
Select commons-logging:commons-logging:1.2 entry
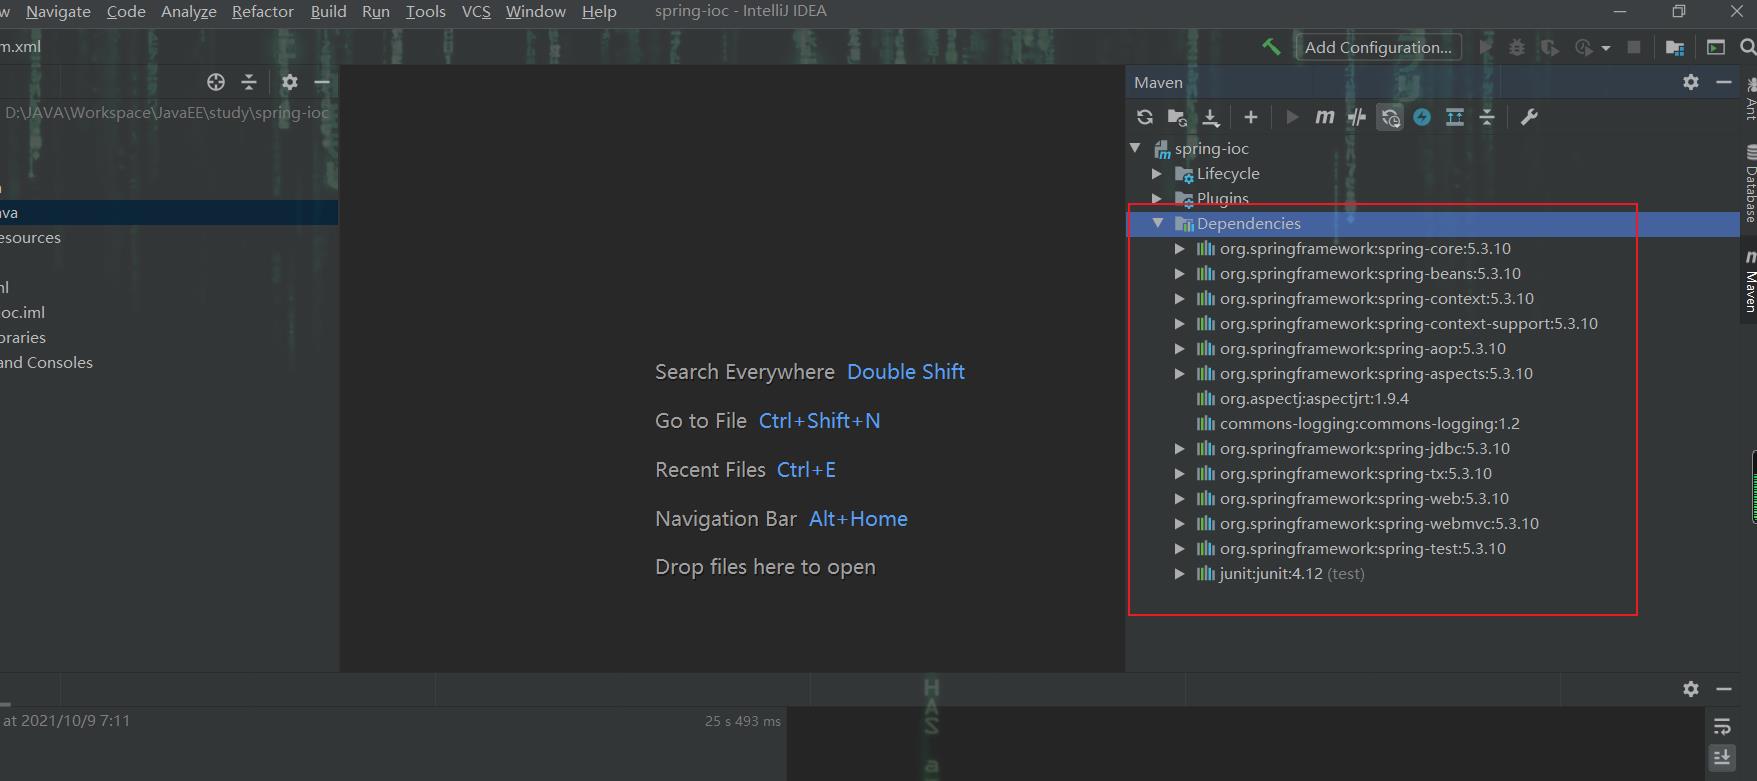[1358, 423]
